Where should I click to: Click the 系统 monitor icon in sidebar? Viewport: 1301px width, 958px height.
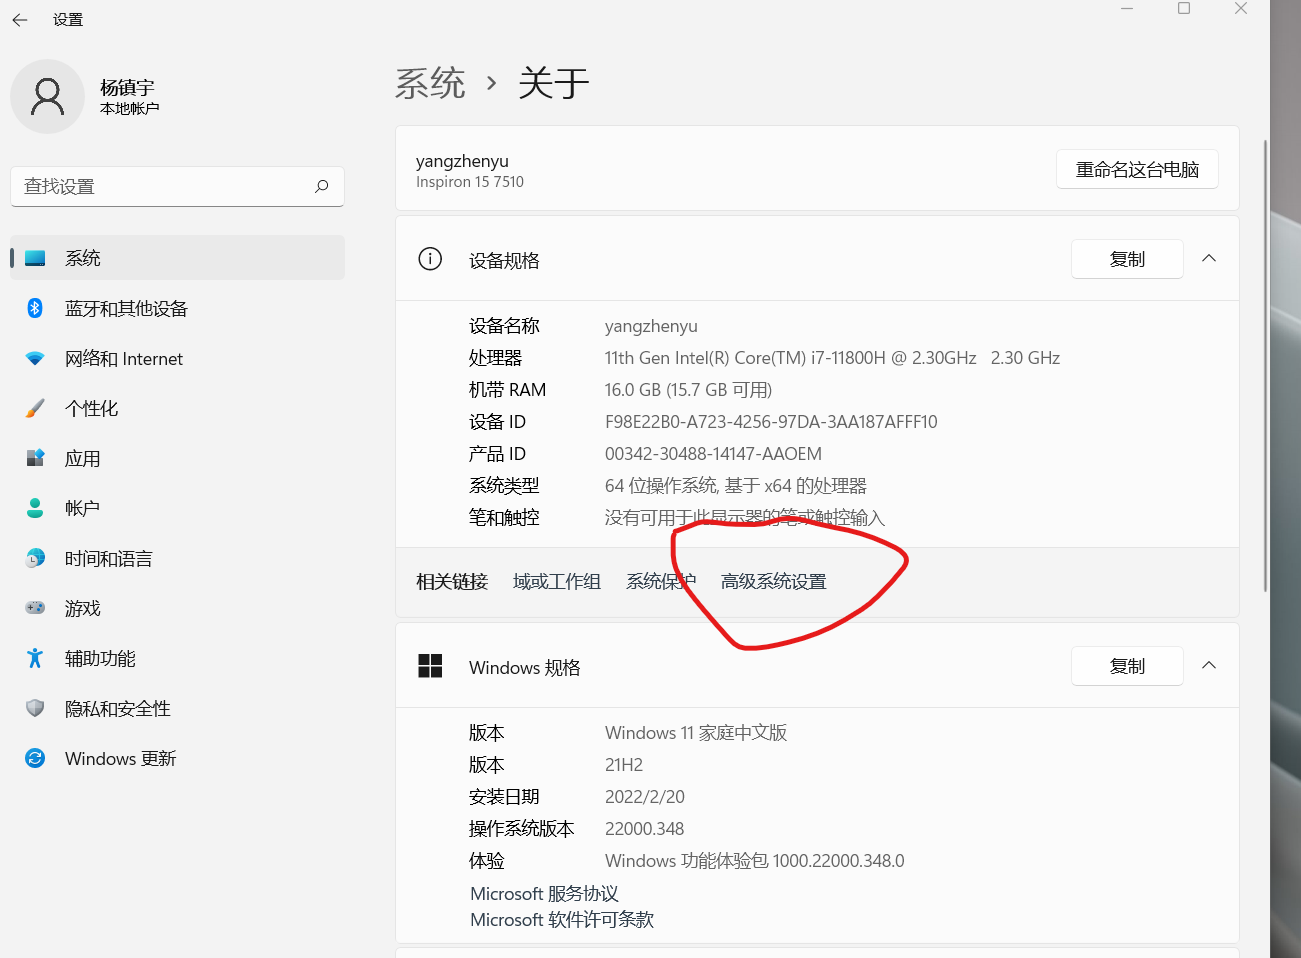pos(35,258)
